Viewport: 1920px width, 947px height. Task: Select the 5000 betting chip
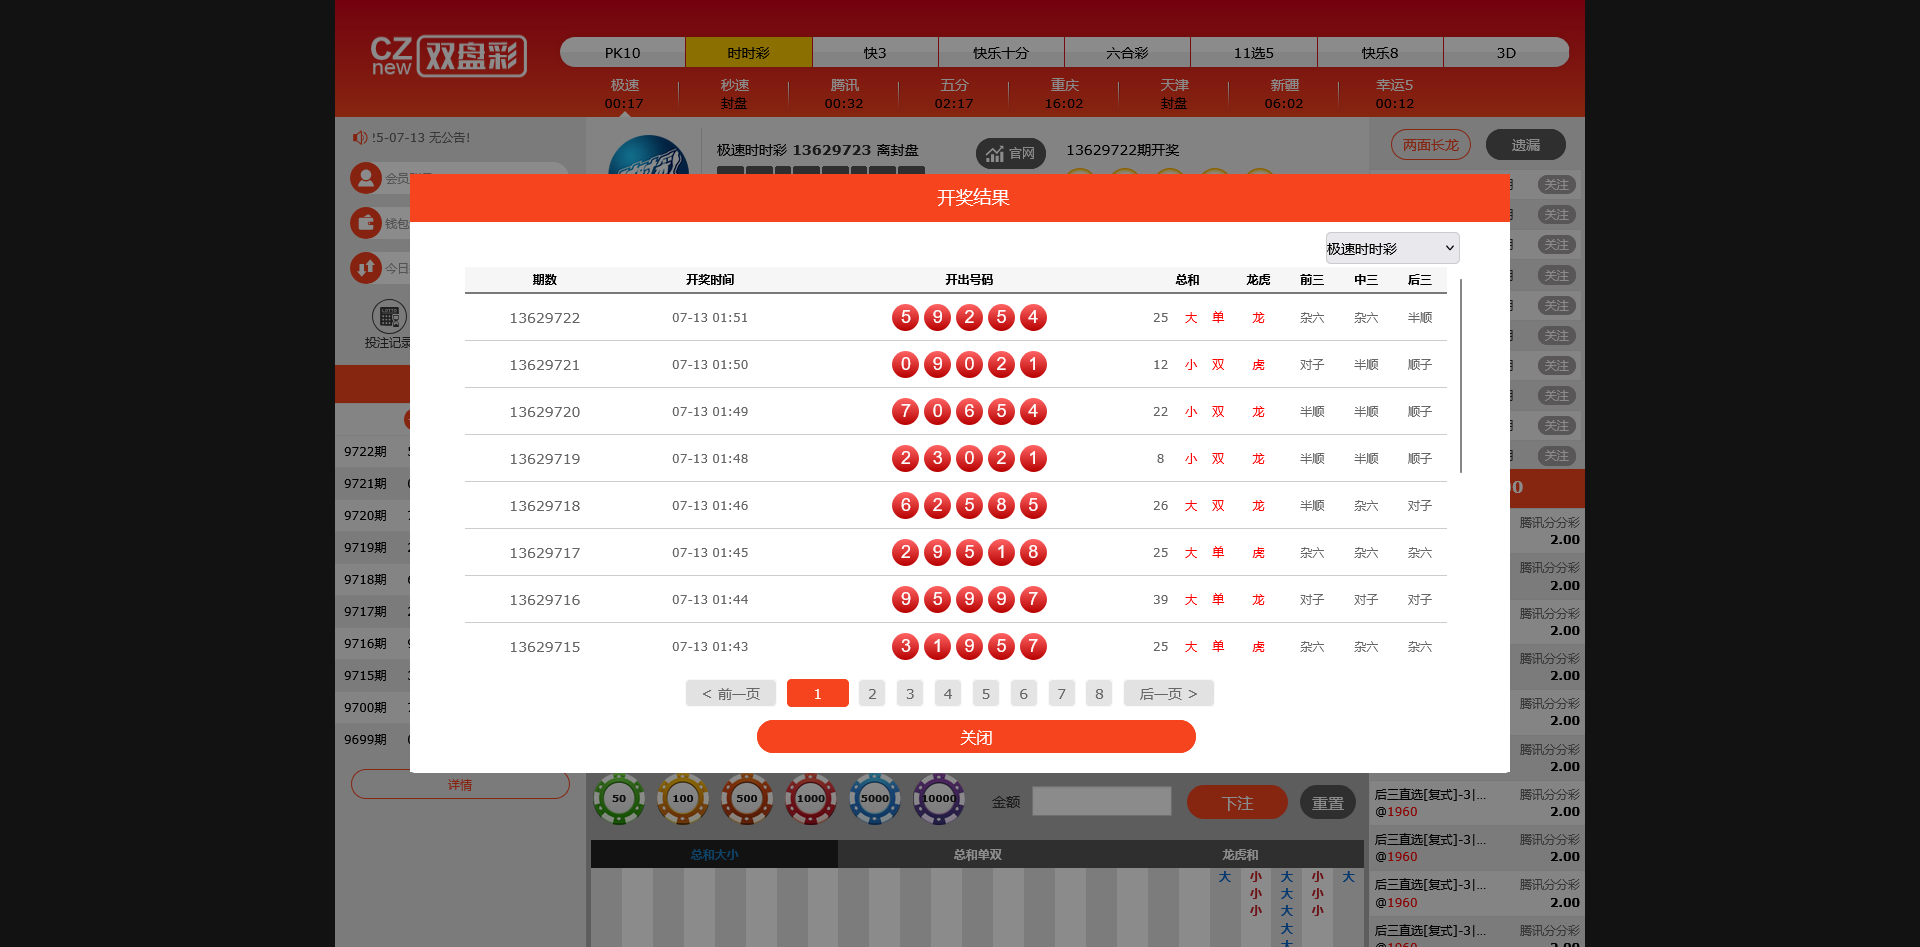click(x=875, y=798)
